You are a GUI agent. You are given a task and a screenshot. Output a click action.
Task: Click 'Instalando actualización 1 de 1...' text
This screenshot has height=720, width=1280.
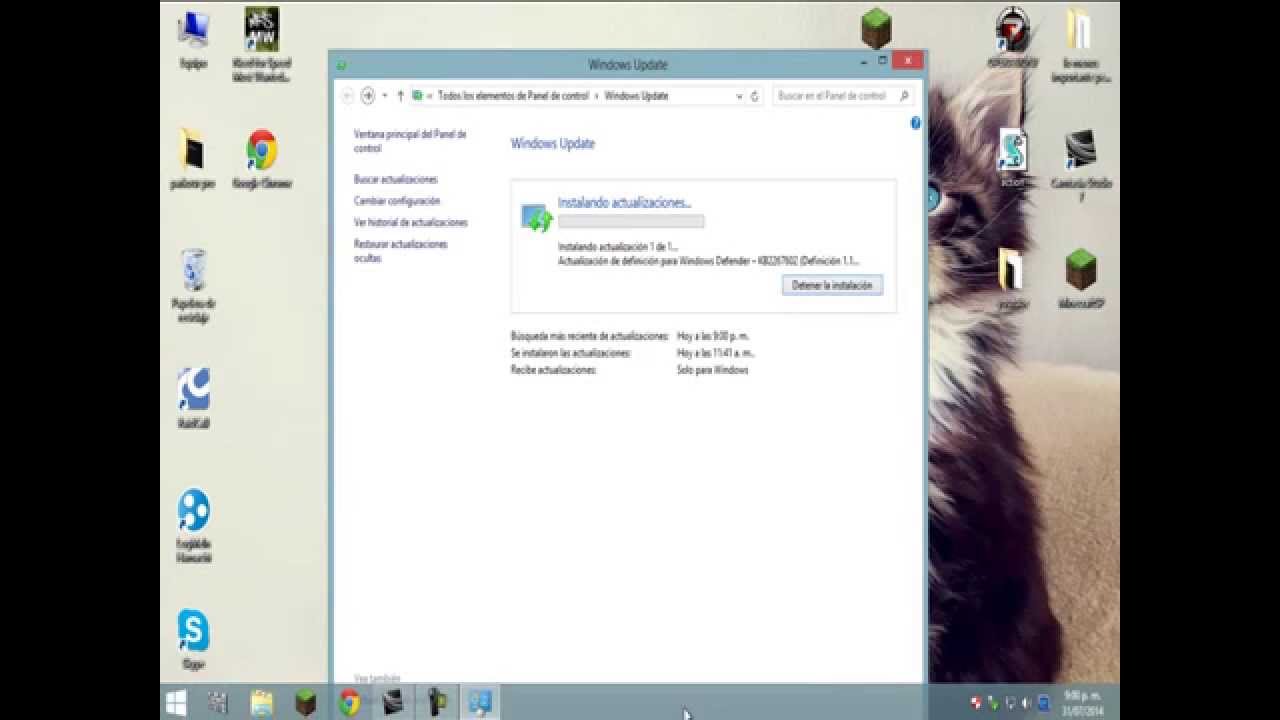click(x=618, y=246)
